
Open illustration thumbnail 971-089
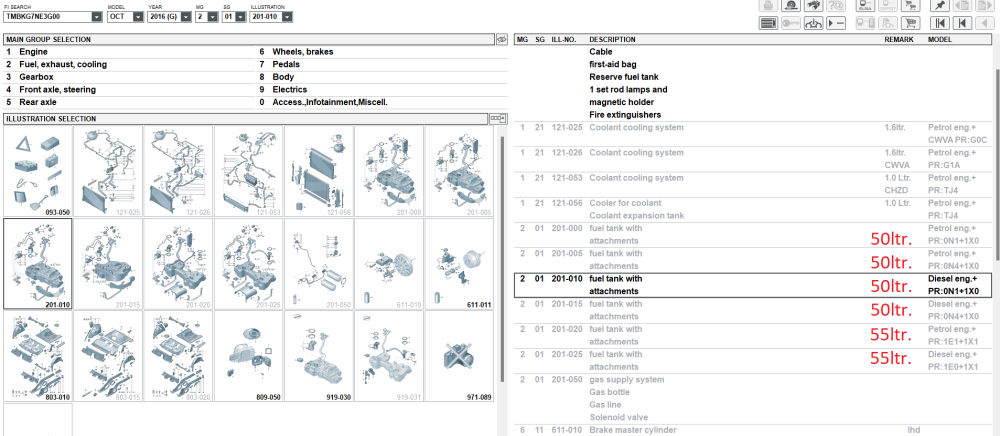point(459,356)
